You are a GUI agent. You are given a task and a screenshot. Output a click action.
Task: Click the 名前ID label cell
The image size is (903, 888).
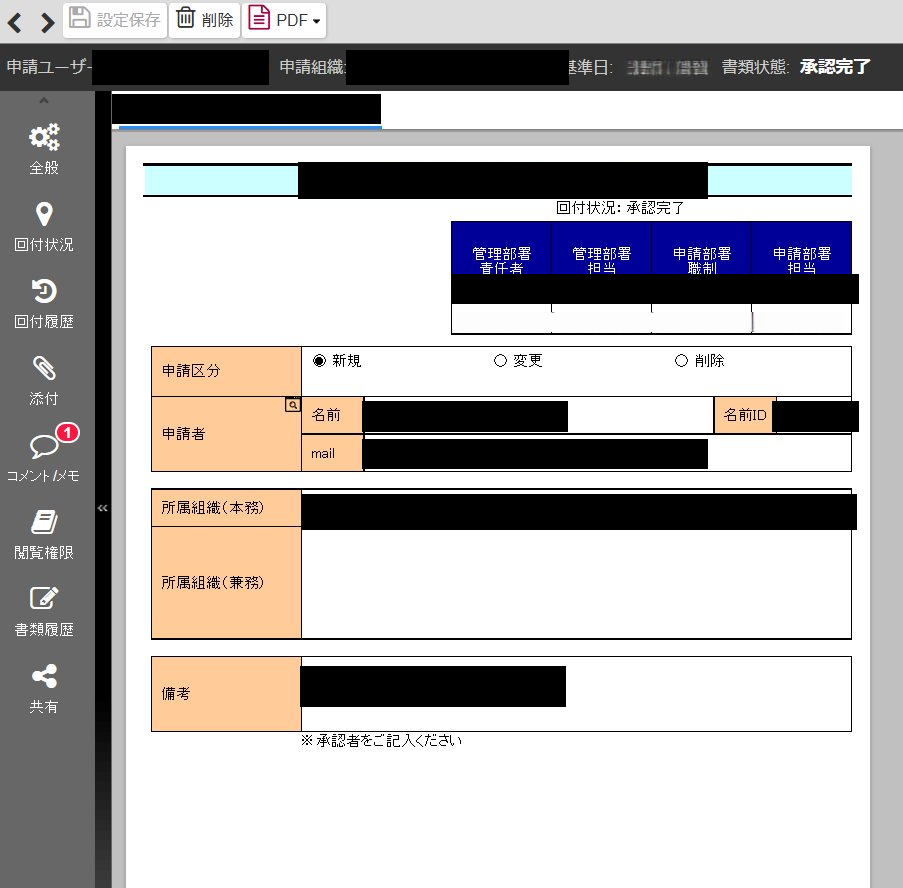pyautogui.click(x=745, y=415)
